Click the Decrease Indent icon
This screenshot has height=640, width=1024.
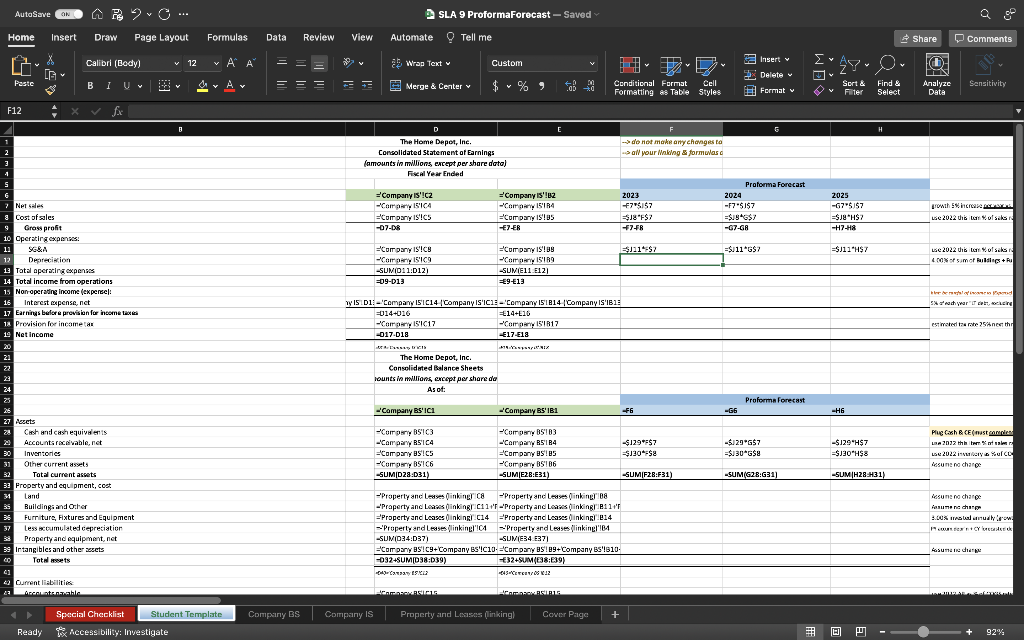[348, 85]
